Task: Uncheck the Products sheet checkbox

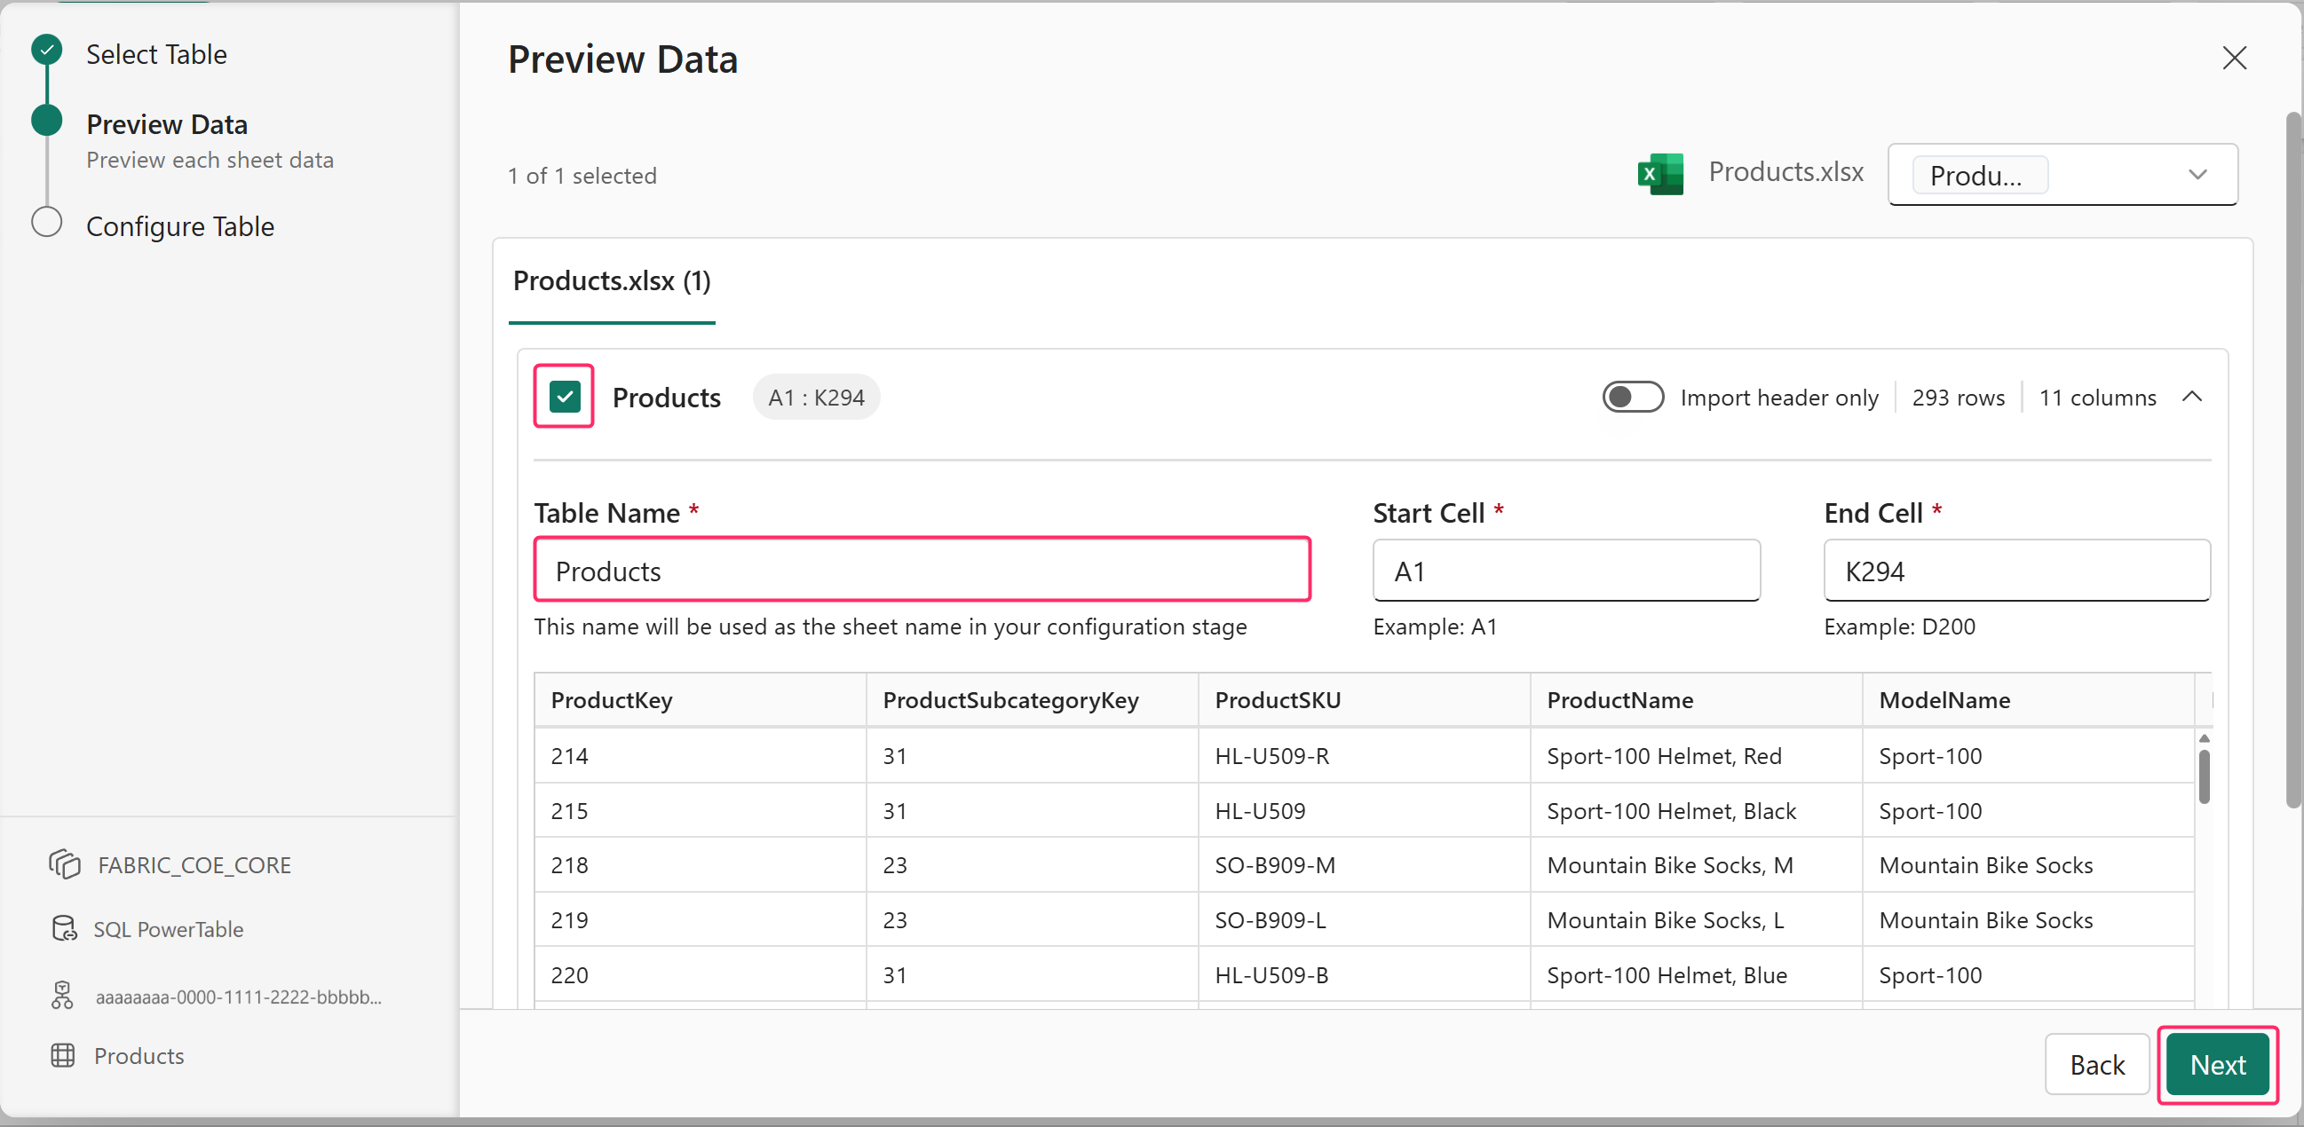Action: tap(565, 397)
